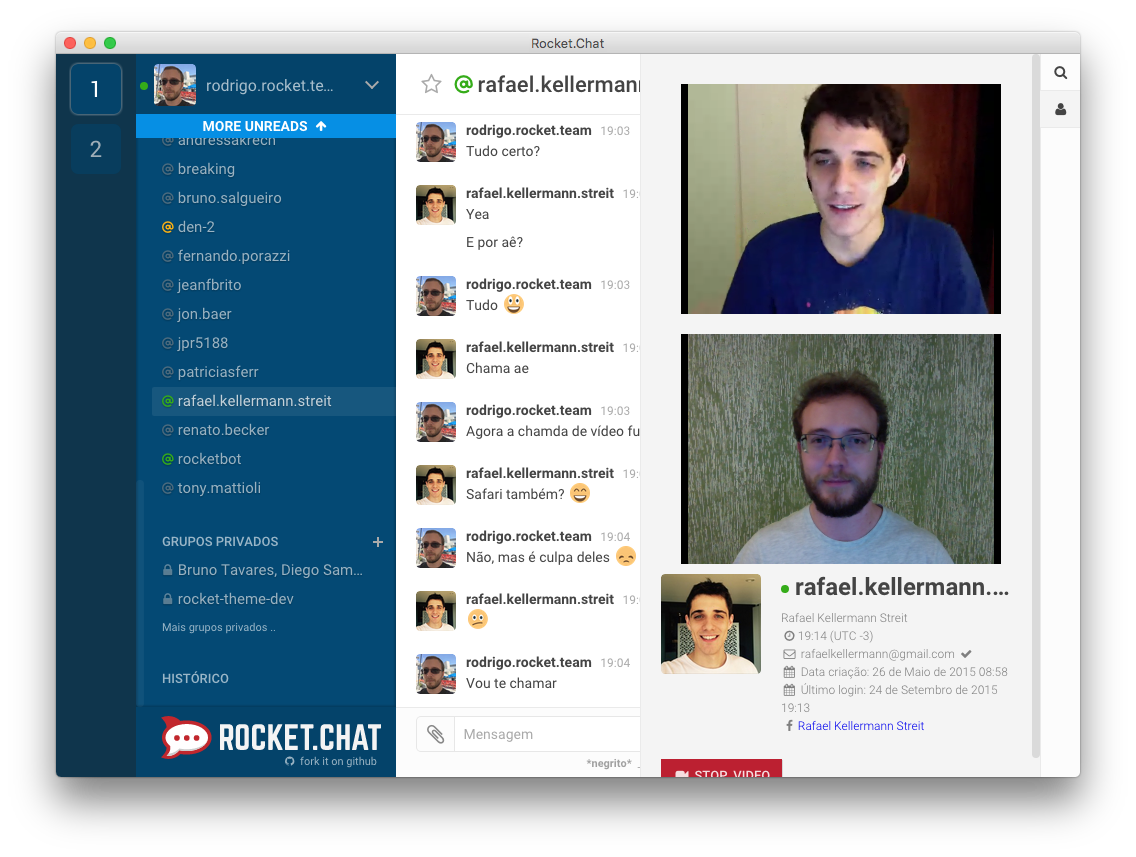
Task: Expand the rodrigo.rocket.team account menu chevron
Action: coord(372,85)
